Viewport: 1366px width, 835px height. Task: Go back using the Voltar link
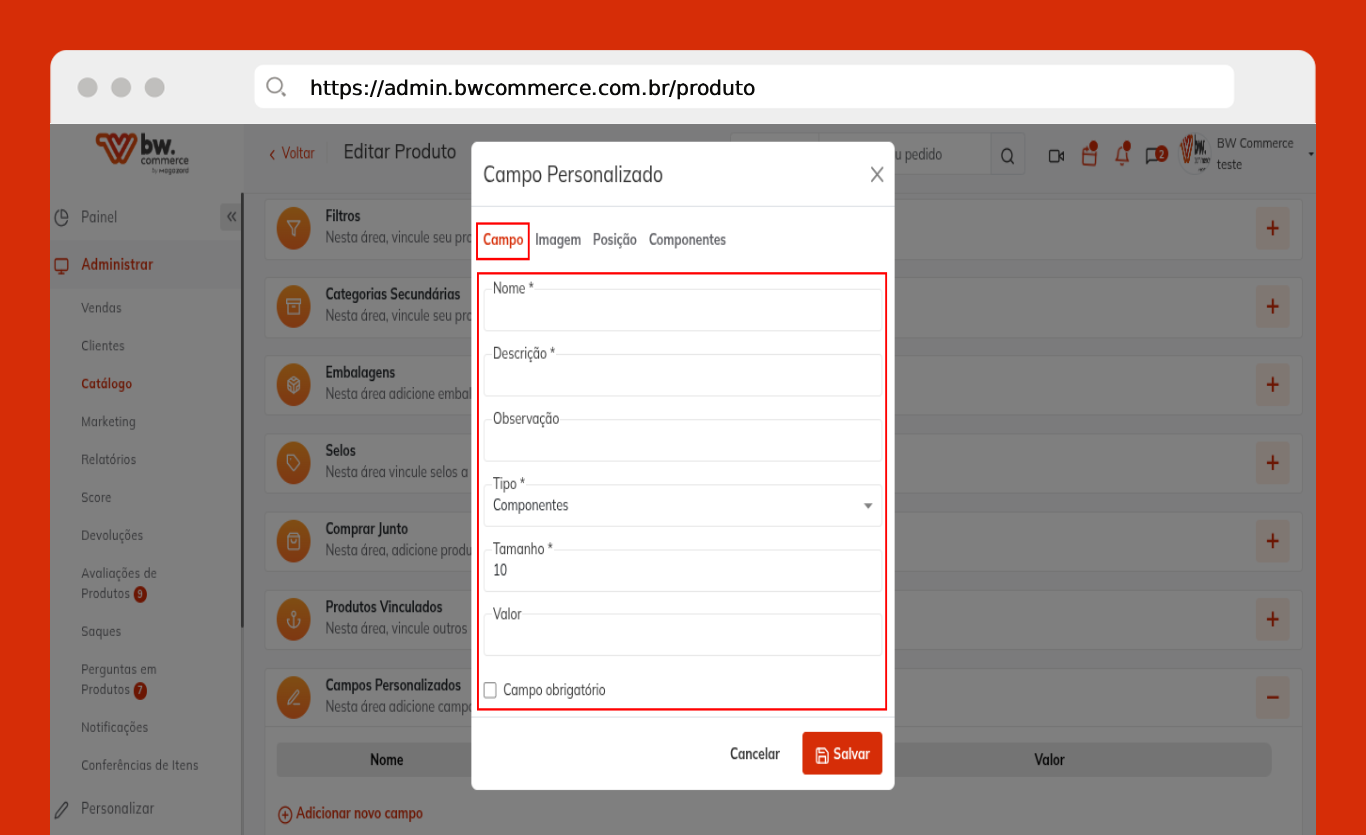pos(291,153)
